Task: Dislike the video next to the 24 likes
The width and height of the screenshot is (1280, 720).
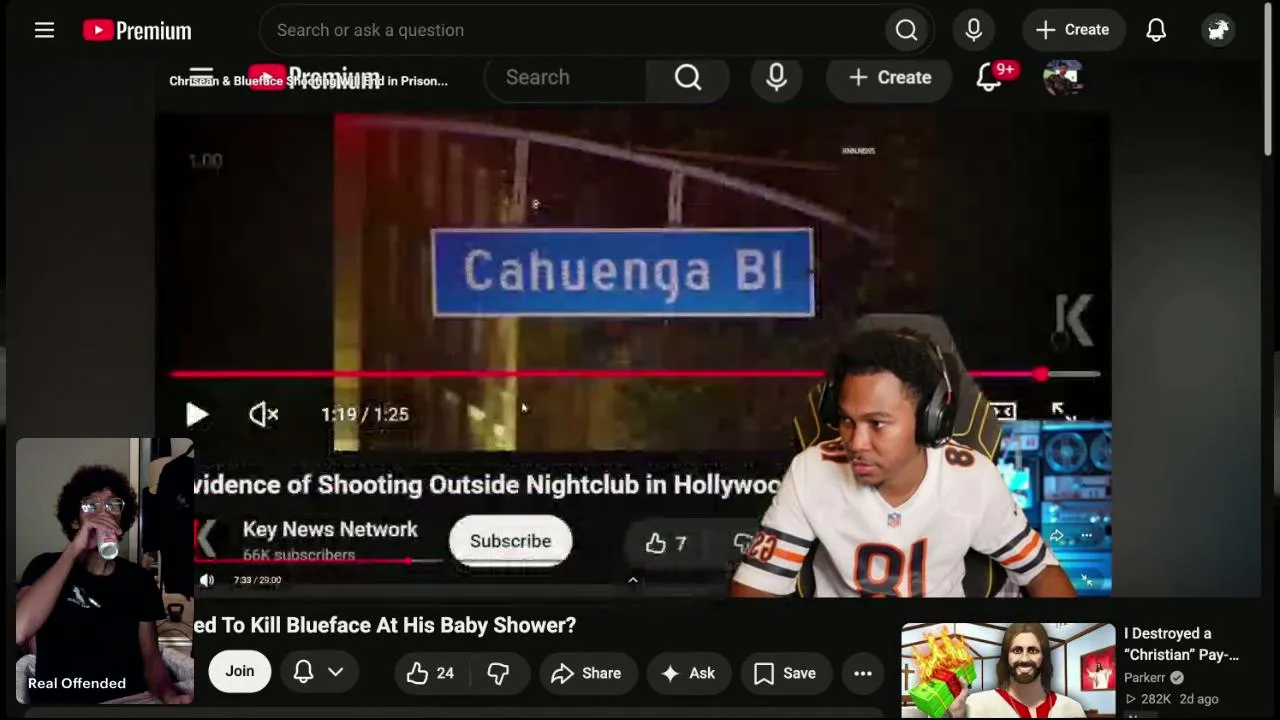Action: pyautogui.click(x=498, y=673)
